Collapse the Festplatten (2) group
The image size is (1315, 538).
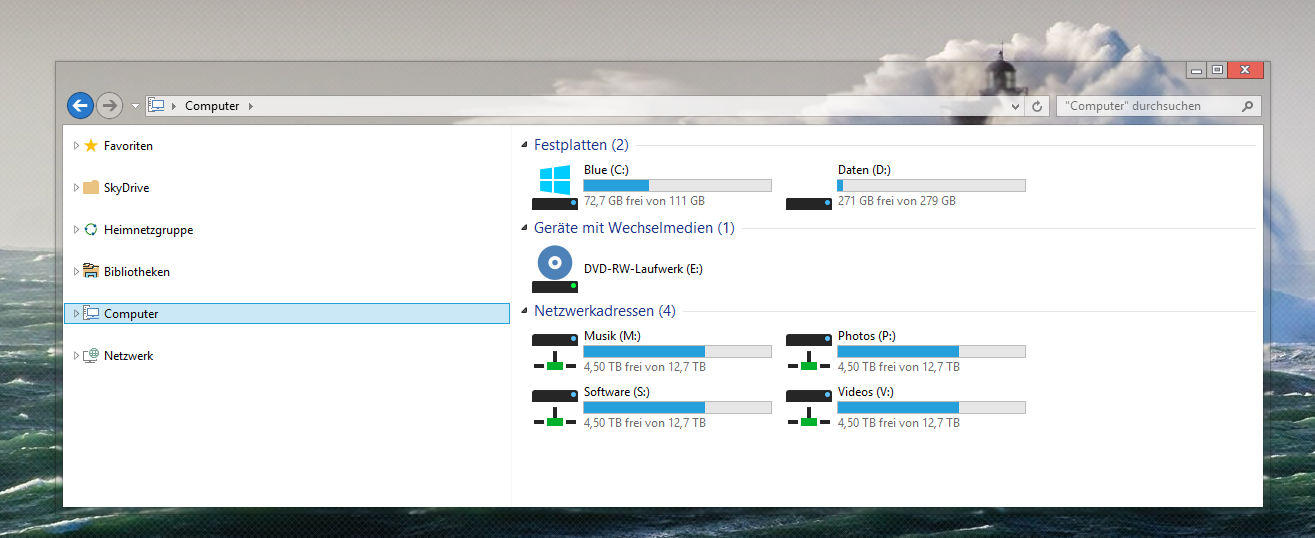click(525, 146)
